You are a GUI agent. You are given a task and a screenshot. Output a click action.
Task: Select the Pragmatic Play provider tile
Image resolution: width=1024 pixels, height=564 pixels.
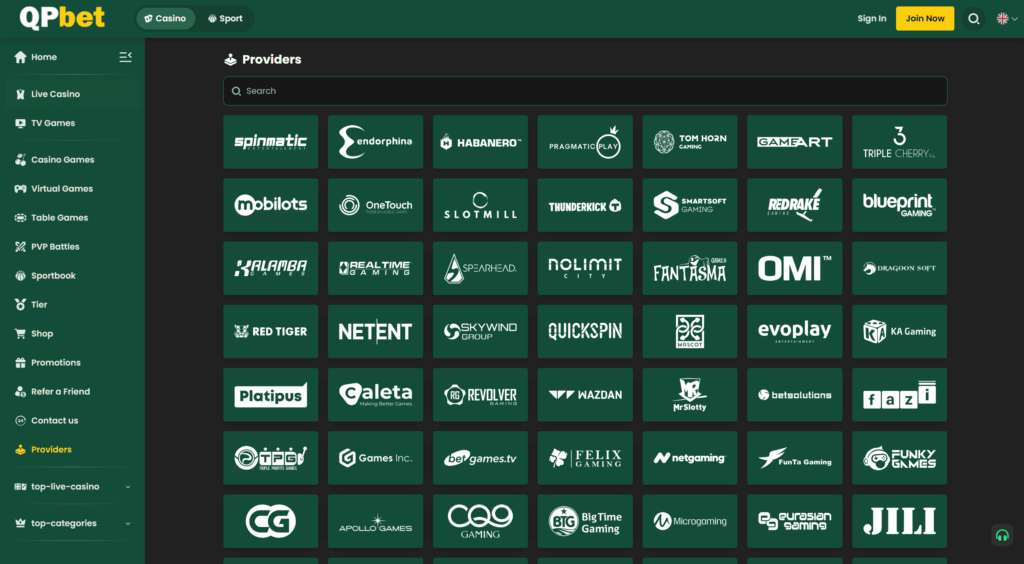coord(585,142)
